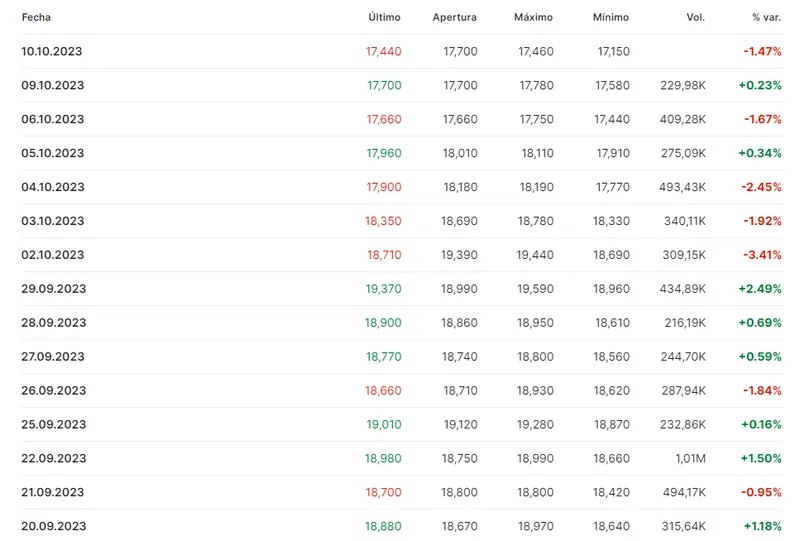Click the 493,43K volume value
The image size is (800, 541).
point(683,187)
